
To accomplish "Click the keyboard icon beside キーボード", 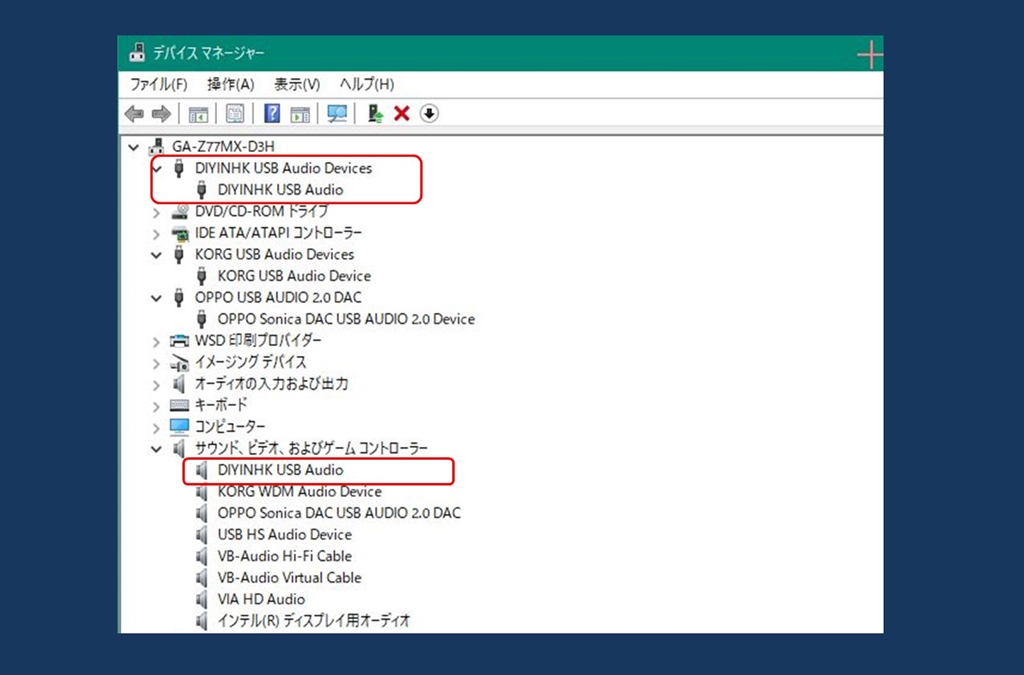I will [x=180, y=405].
